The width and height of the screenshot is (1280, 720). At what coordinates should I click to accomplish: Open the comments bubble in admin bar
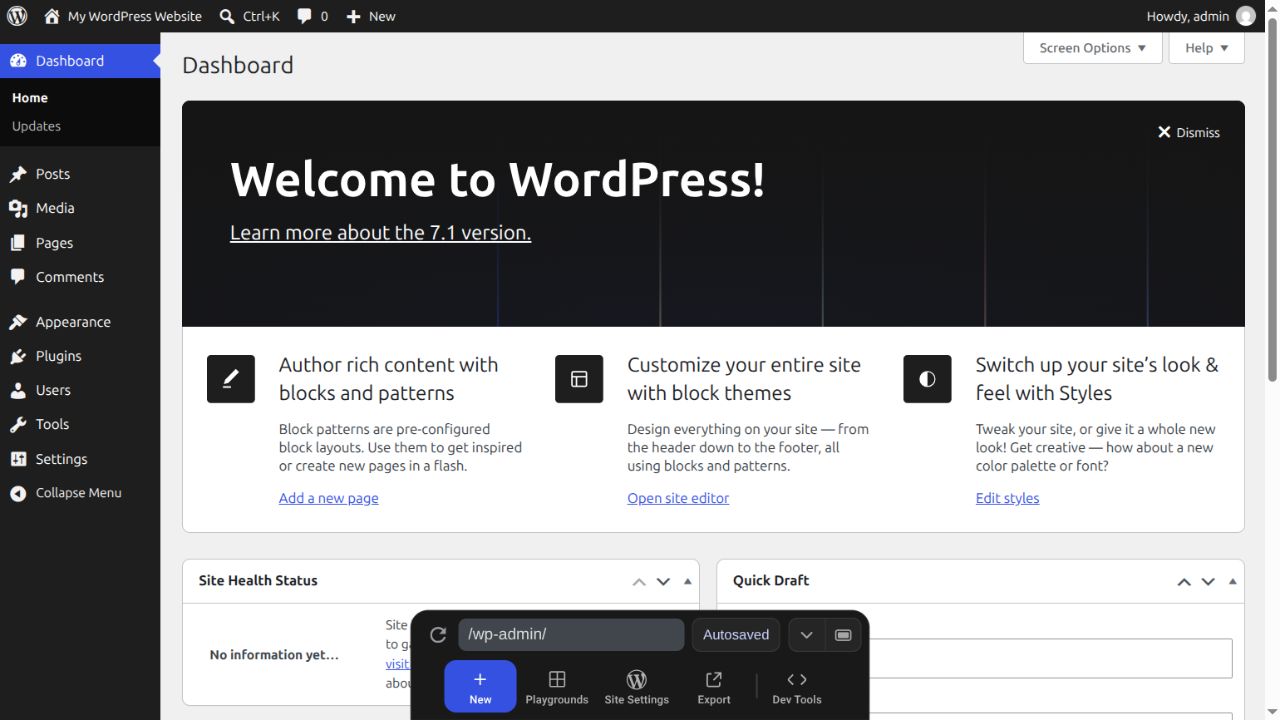coord(312,16)
